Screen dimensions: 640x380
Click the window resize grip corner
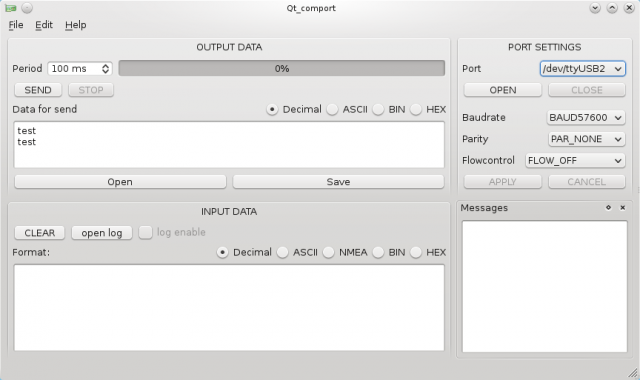pos(633,372)
